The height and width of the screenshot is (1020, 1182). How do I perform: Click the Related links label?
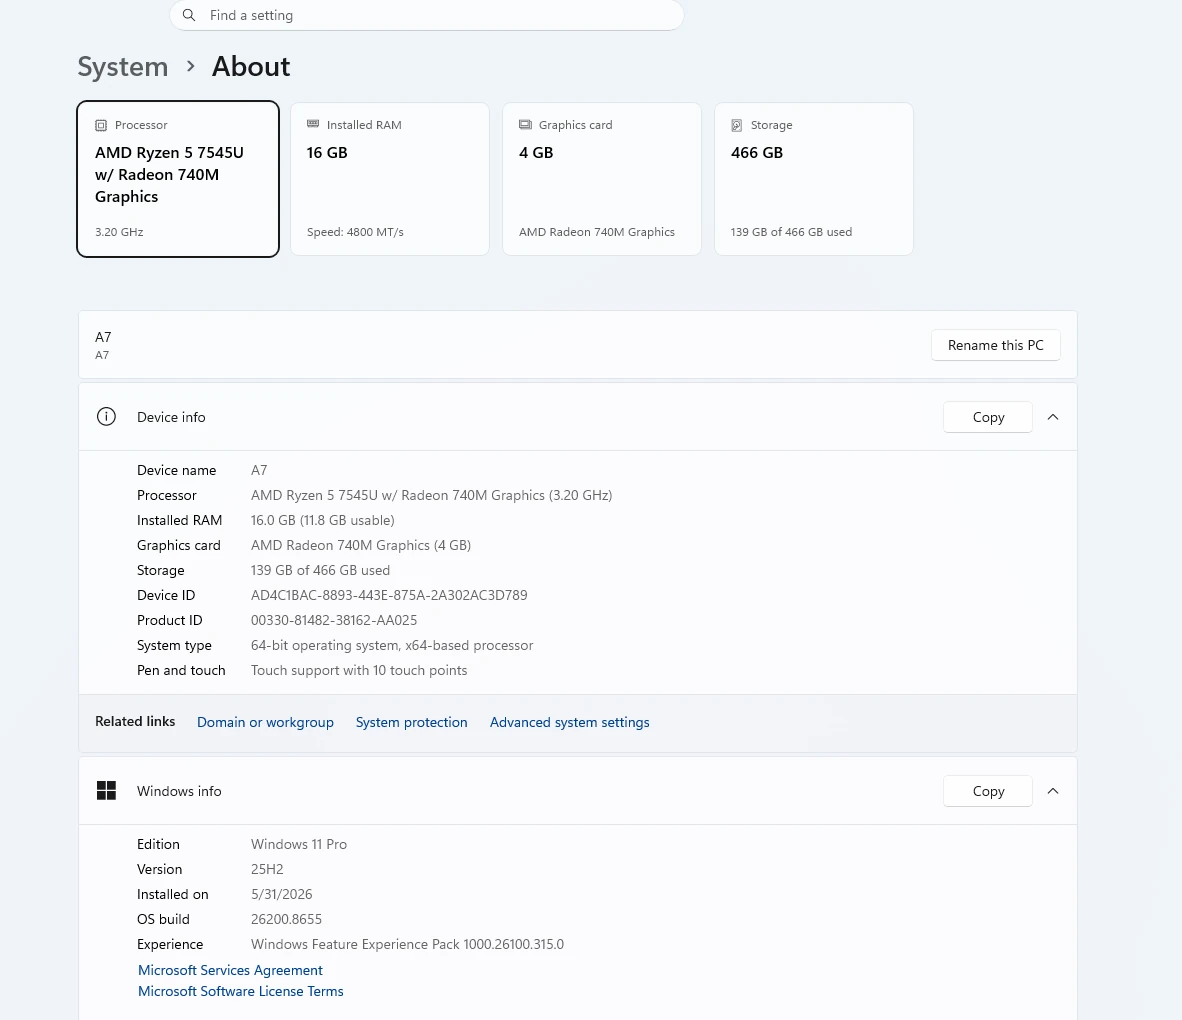click(x=135, y=721)
